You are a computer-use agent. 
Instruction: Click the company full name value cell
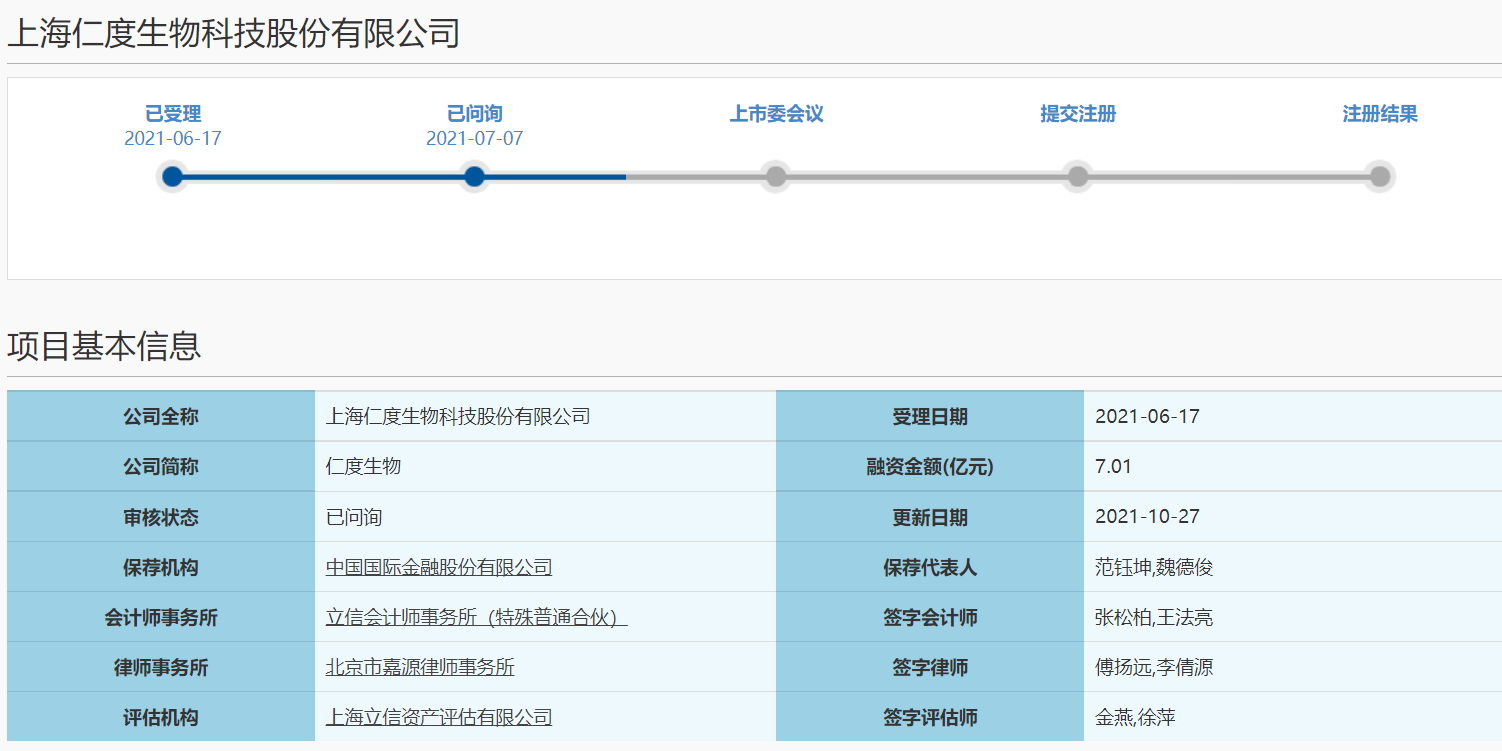[545, 416]
